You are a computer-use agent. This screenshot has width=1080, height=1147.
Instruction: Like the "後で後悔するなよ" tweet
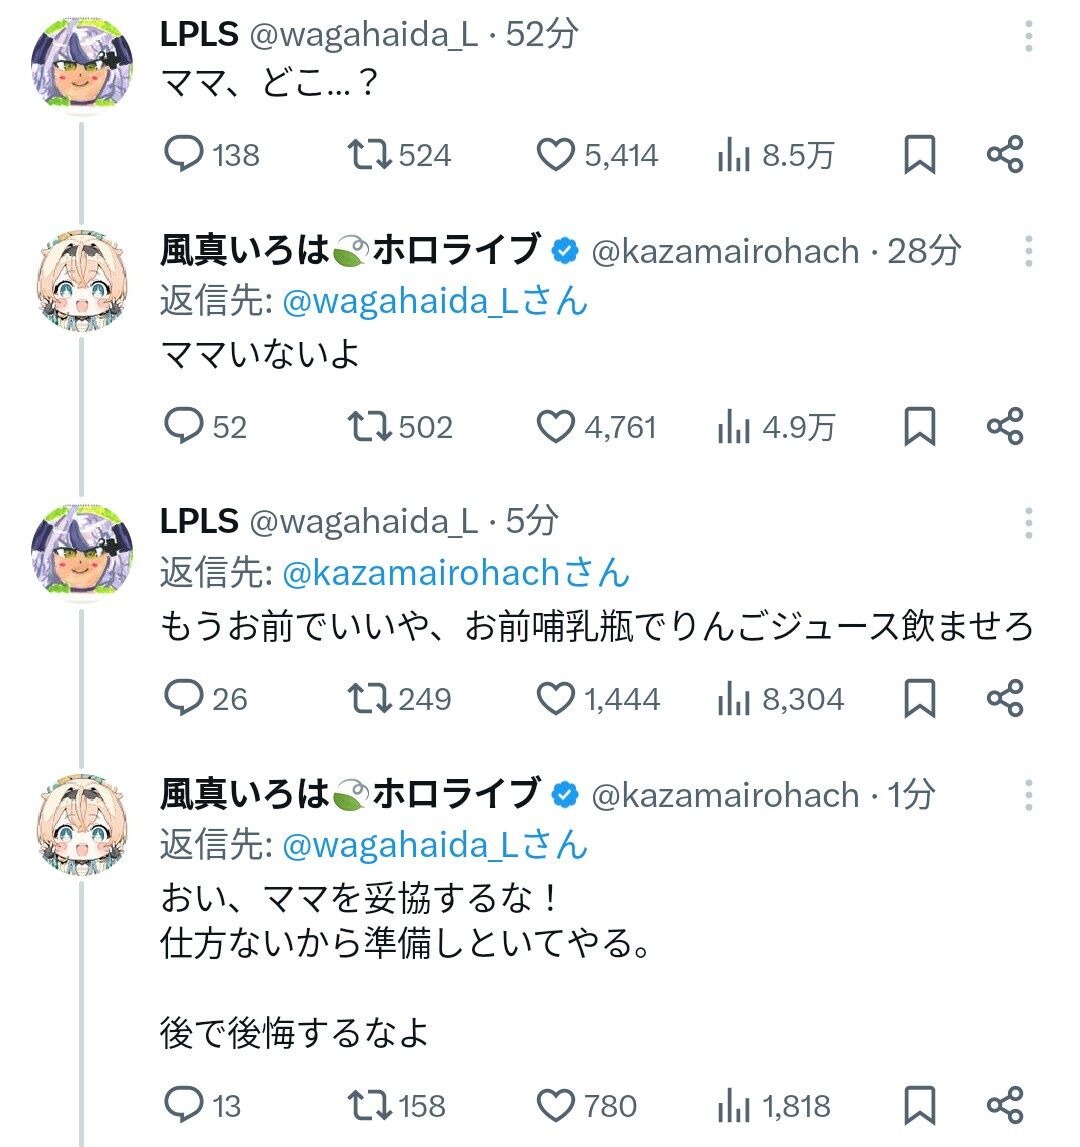[557, 1105]
